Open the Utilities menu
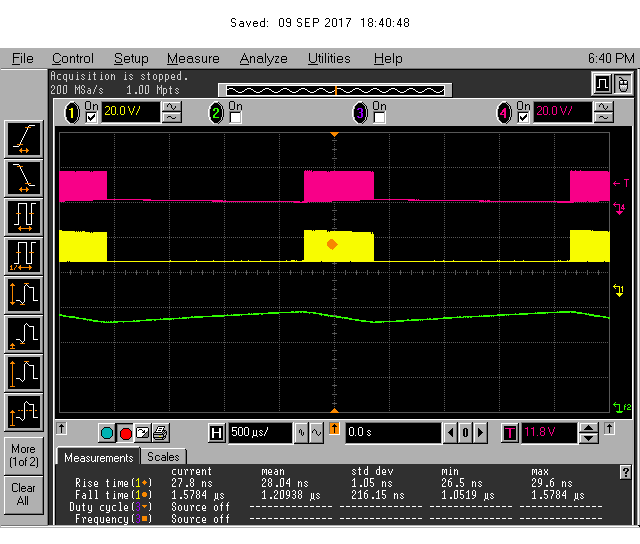640x544 pixels. click(x=329, y=59)
